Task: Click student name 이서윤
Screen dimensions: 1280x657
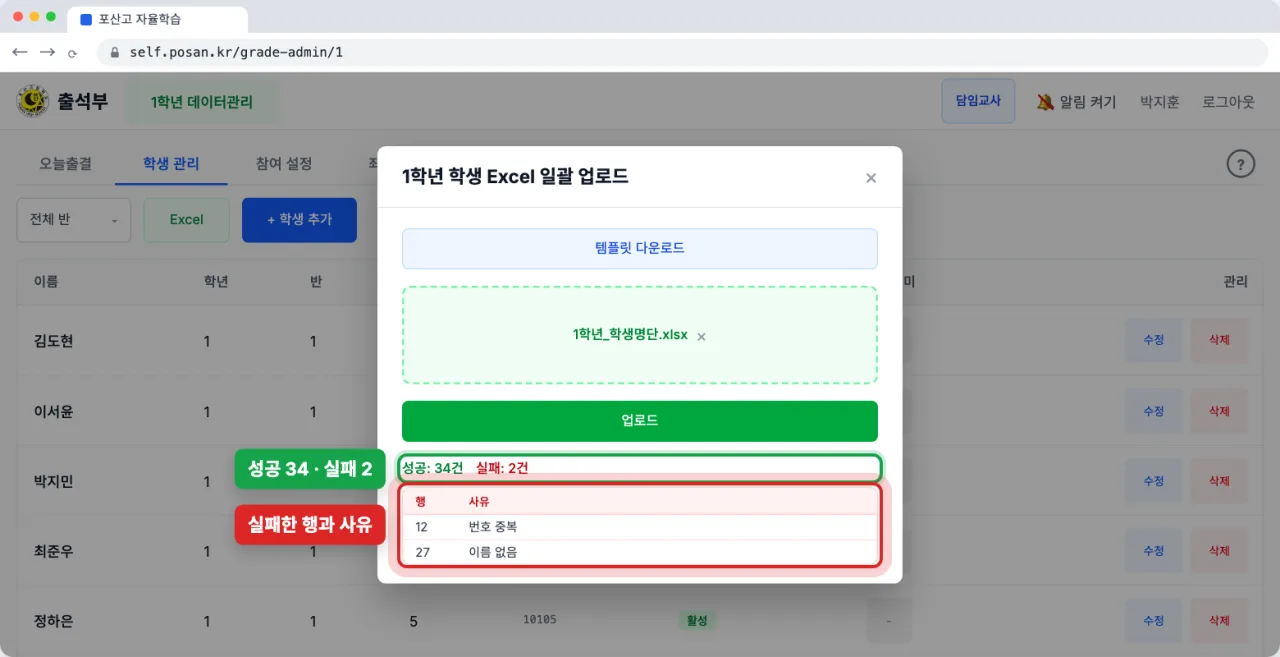Action: pyautogui.click(x=54, y=411)
